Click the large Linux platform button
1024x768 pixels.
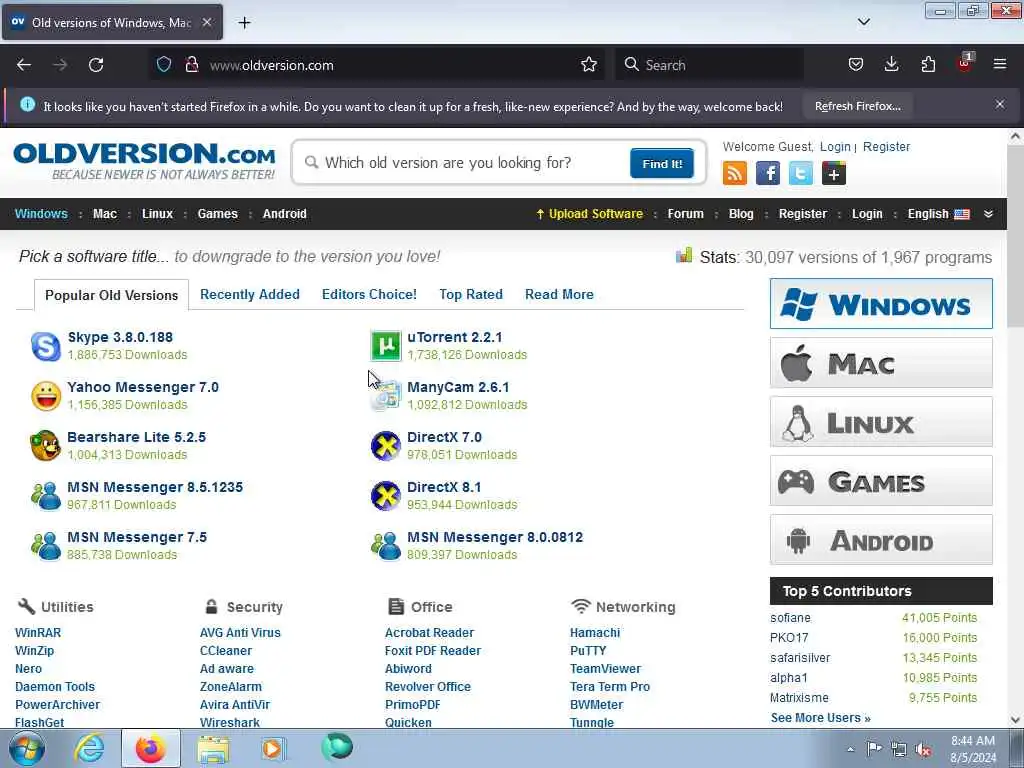pyautogui.click(x=881, y=422)
